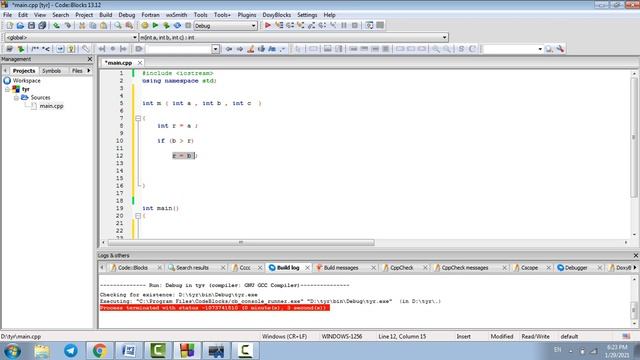Click the Next line debug icon
The image size is (640, 360).
[290, 25]
